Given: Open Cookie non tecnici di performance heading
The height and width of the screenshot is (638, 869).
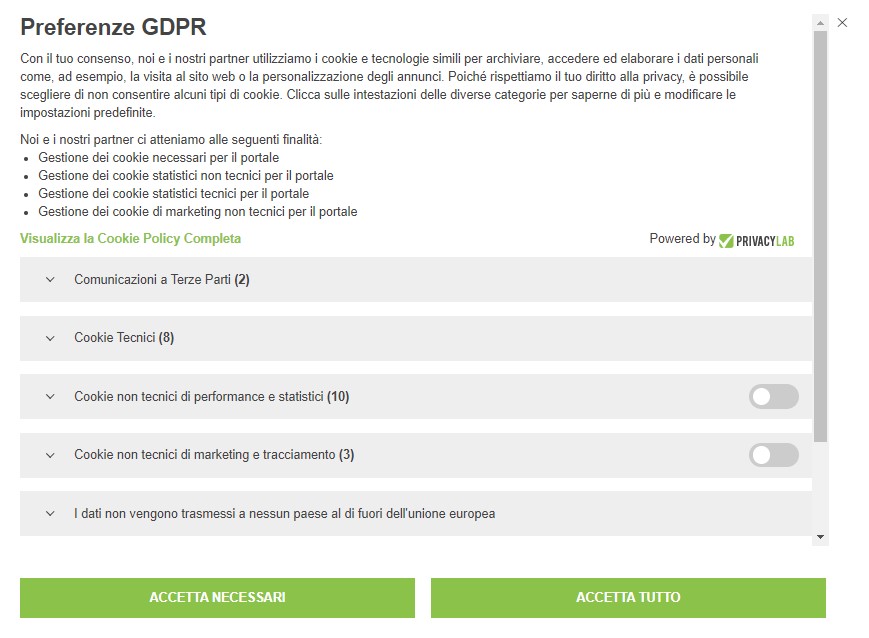Looking at the screenshot, I should [x=211, y=397].
